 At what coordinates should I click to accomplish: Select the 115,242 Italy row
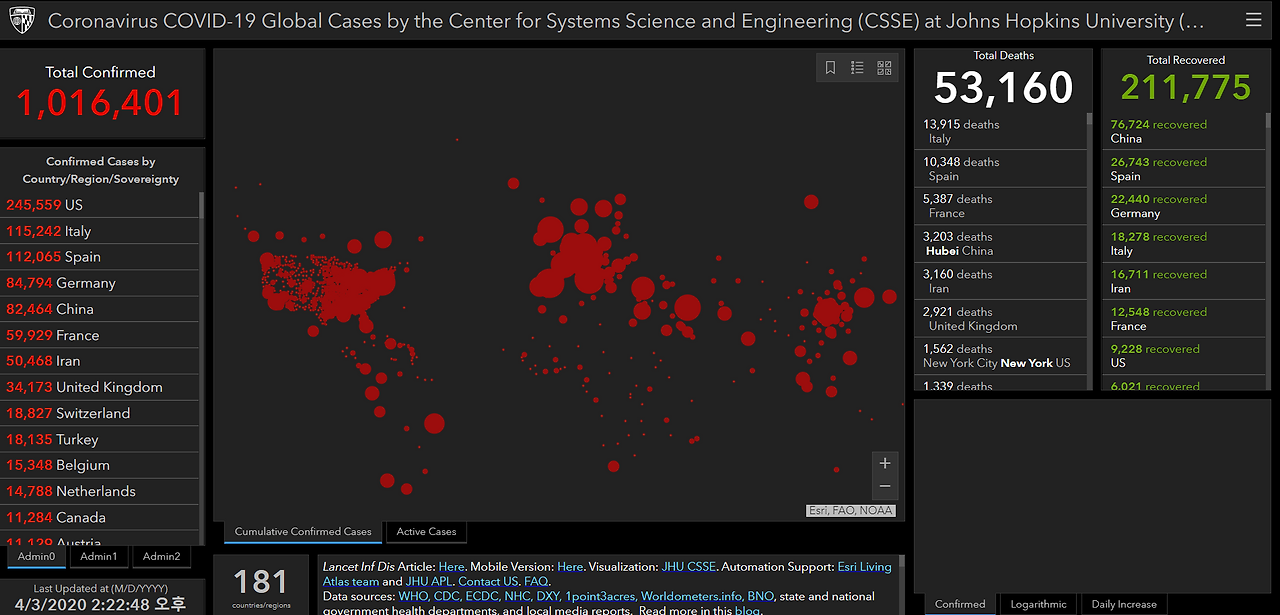[100, 231]
